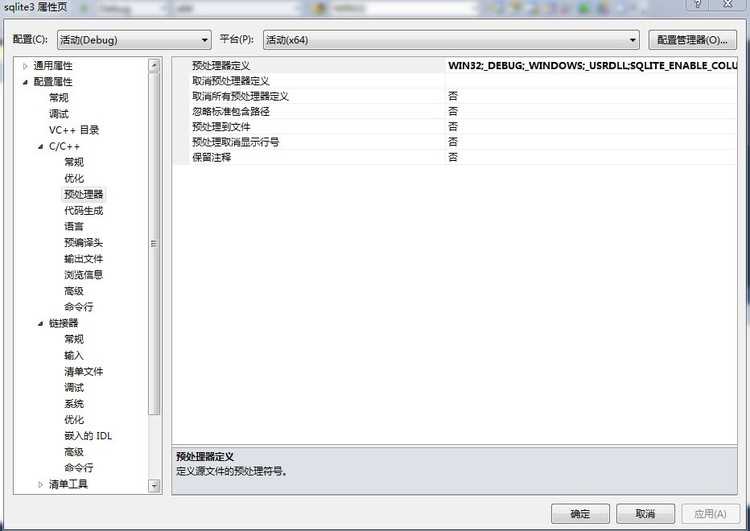This screenshot has width=750, height=531.
Task: Select 清单文件 tree item
Action: coord(84,371)
